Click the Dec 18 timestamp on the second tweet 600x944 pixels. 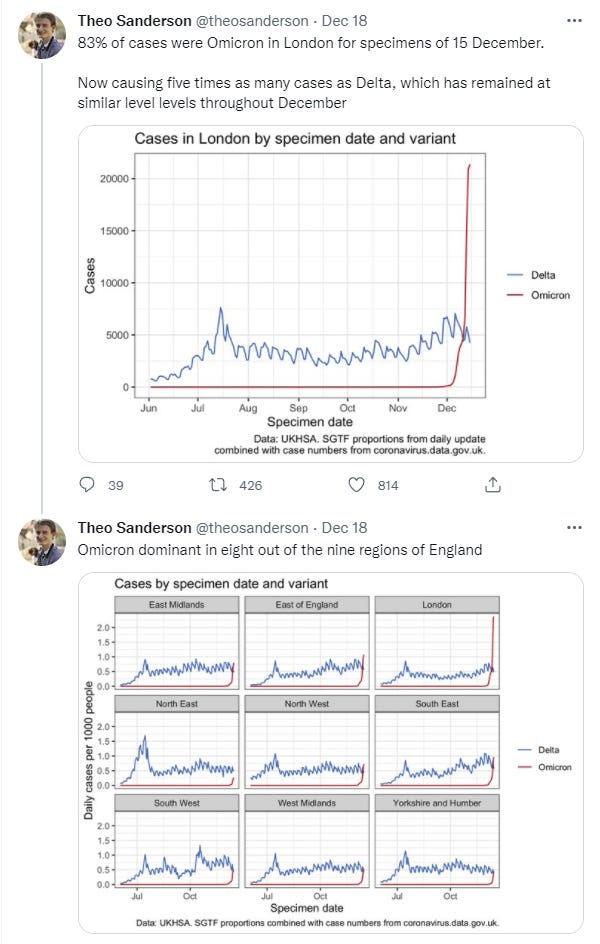click(x=344, y=528)
